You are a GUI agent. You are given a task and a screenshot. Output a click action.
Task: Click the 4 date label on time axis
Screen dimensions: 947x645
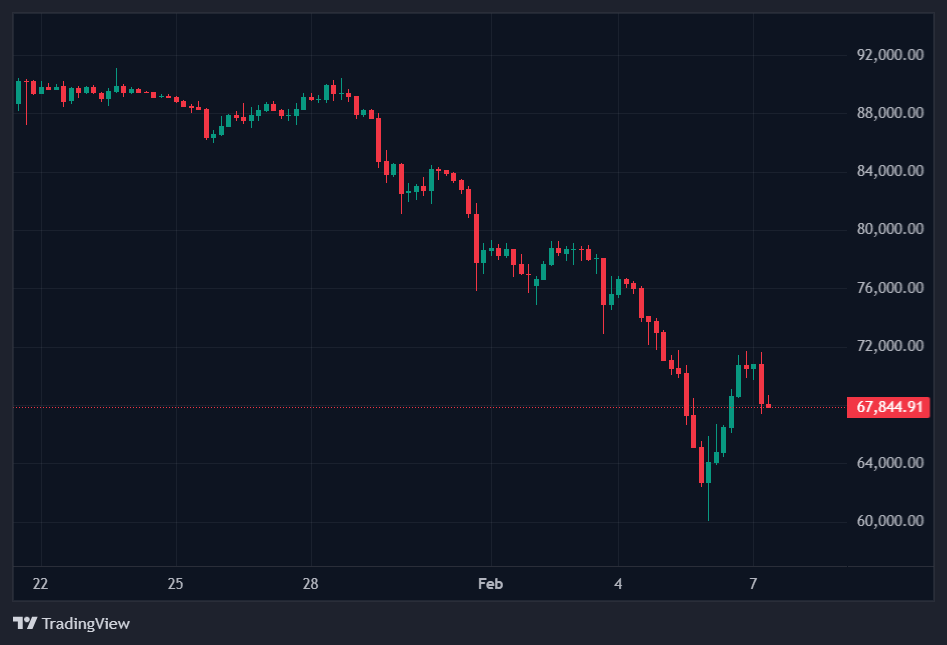point(618,583)
